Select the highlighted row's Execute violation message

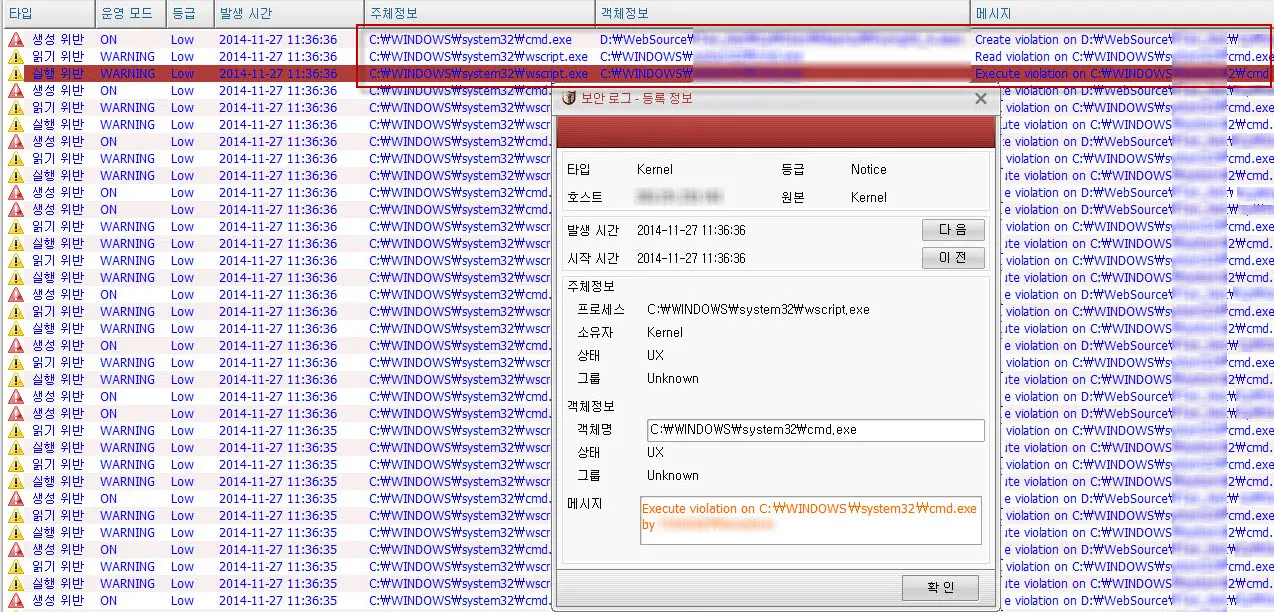click(1072, 74)
